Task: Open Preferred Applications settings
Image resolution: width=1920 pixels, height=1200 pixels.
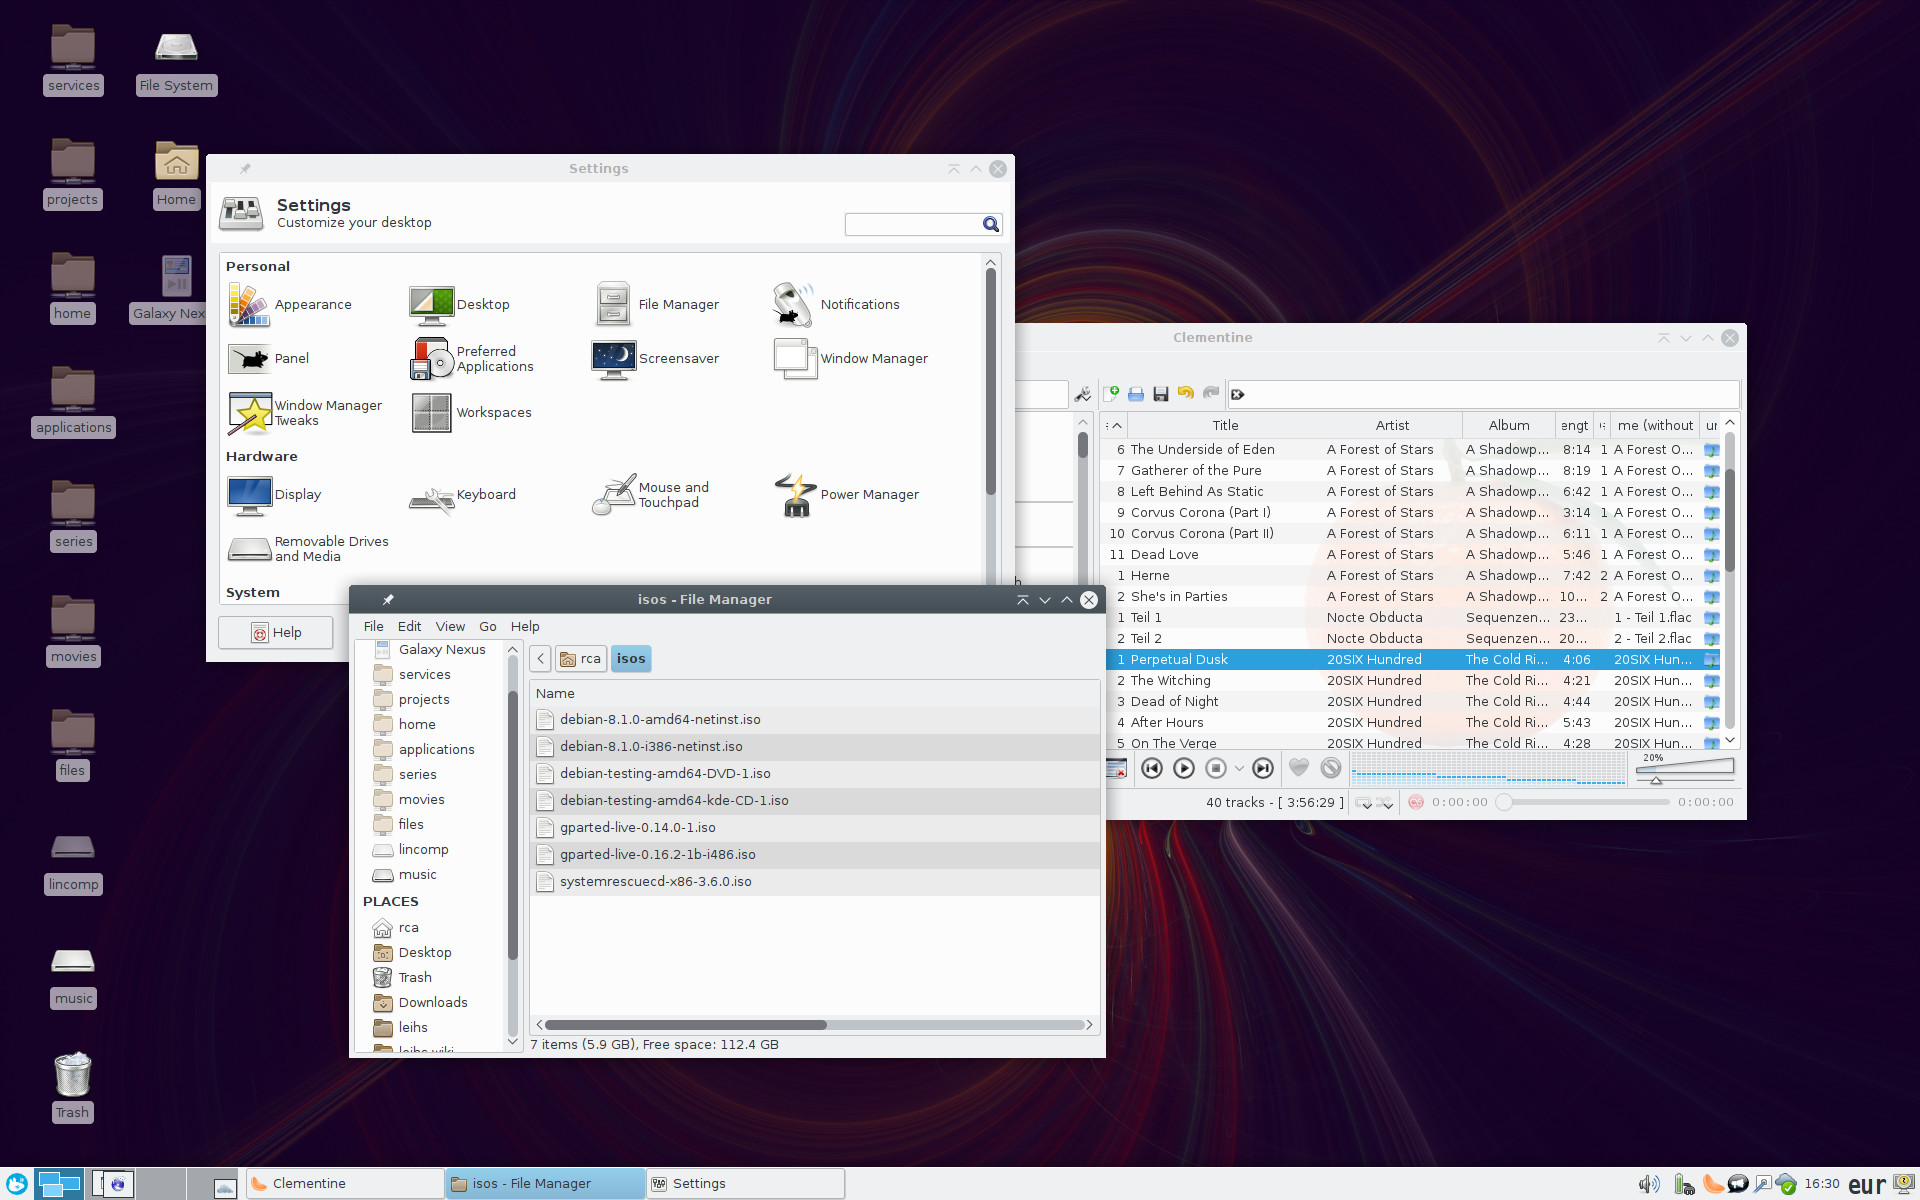Action: (472, 359)
